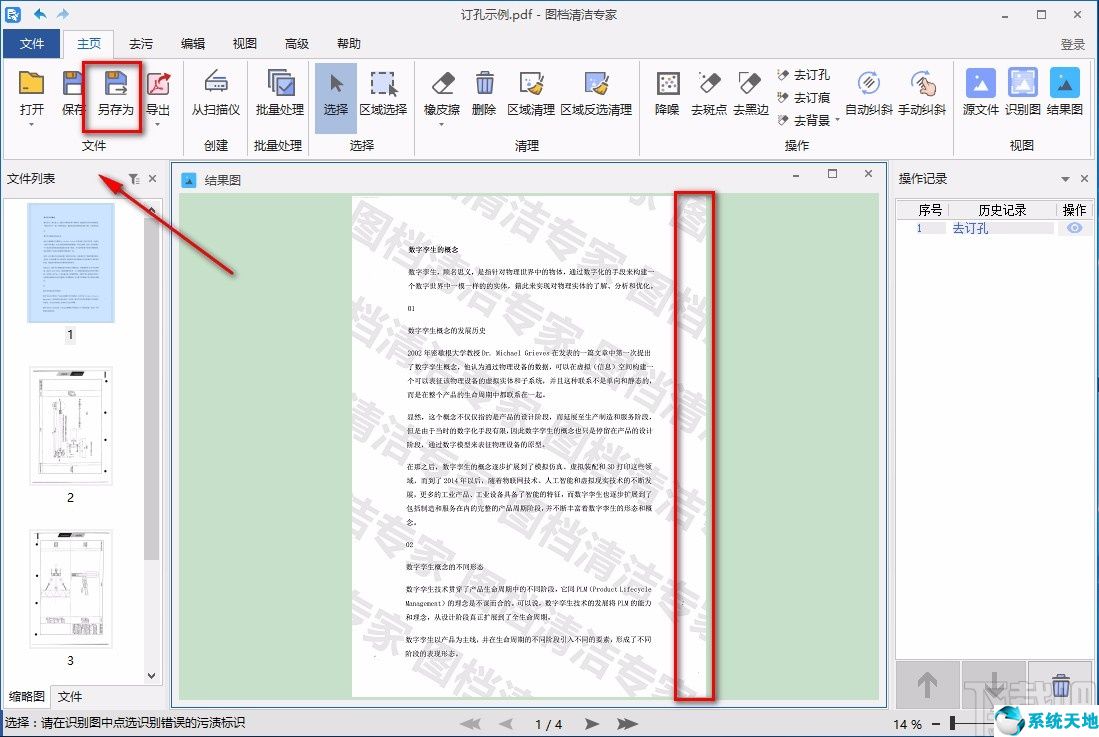
Task: Click the 去黑边 remove black edges icon
Action: pyautogui.click(x=749, y=95)
